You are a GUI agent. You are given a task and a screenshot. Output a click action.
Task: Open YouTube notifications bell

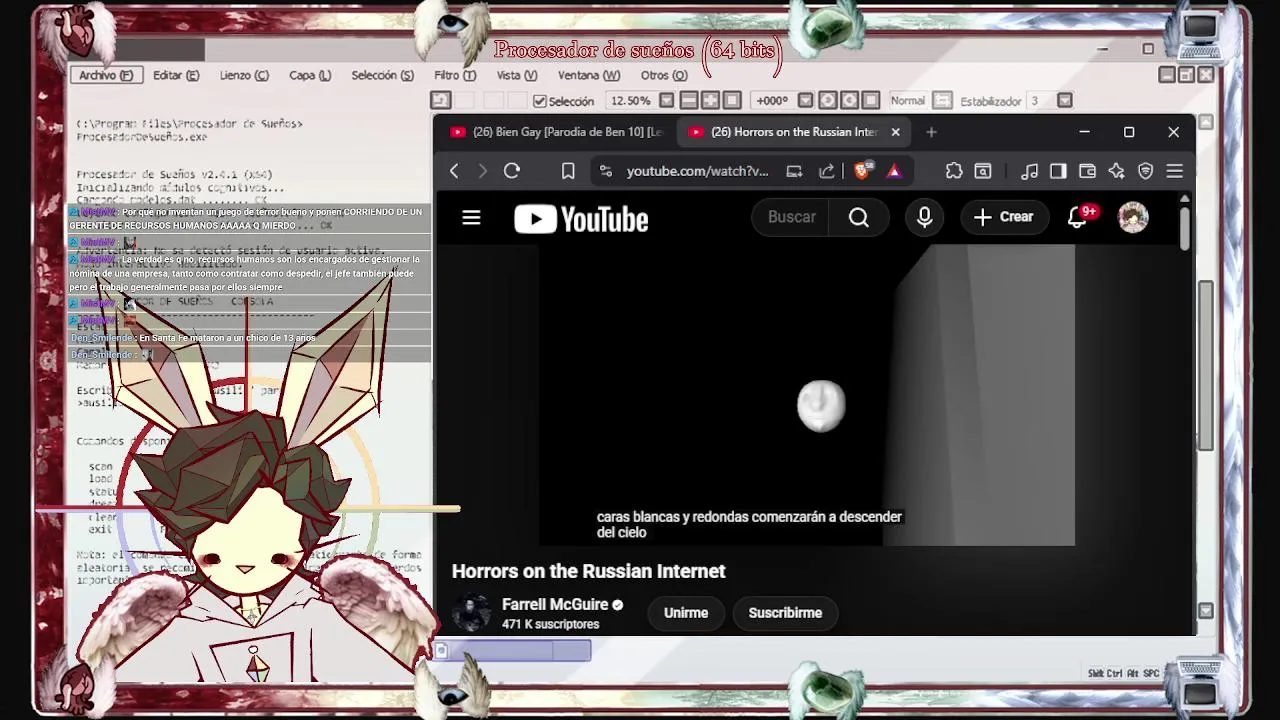(x=1078, y=217)
